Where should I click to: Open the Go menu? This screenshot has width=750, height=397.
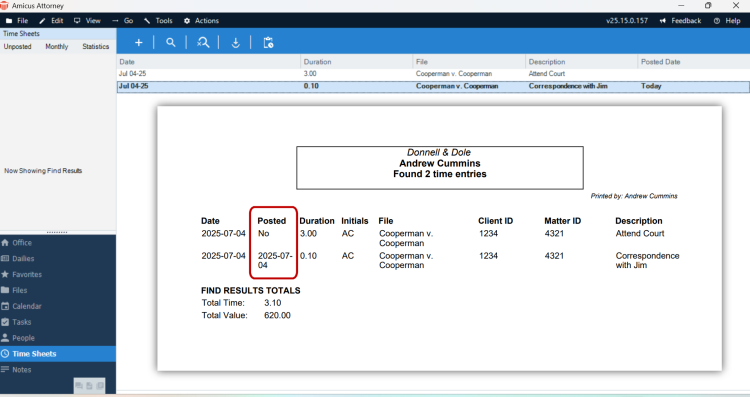pos(123,21)
